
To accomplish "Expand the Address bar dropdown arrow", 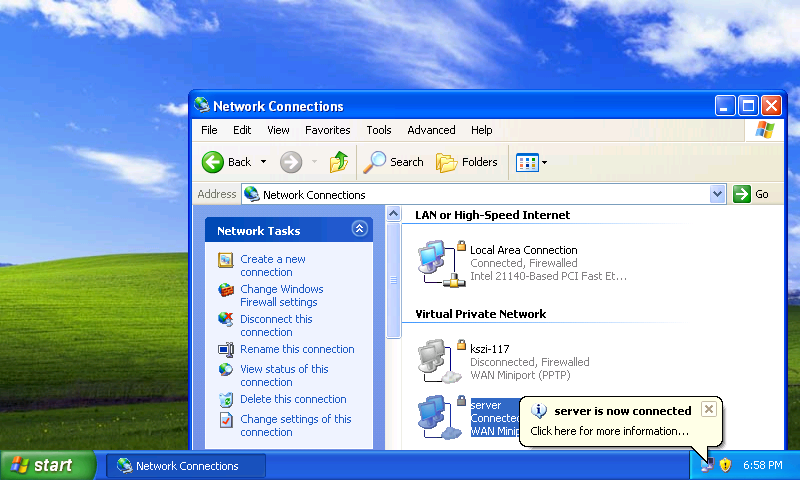I will [x=717, y=194].
